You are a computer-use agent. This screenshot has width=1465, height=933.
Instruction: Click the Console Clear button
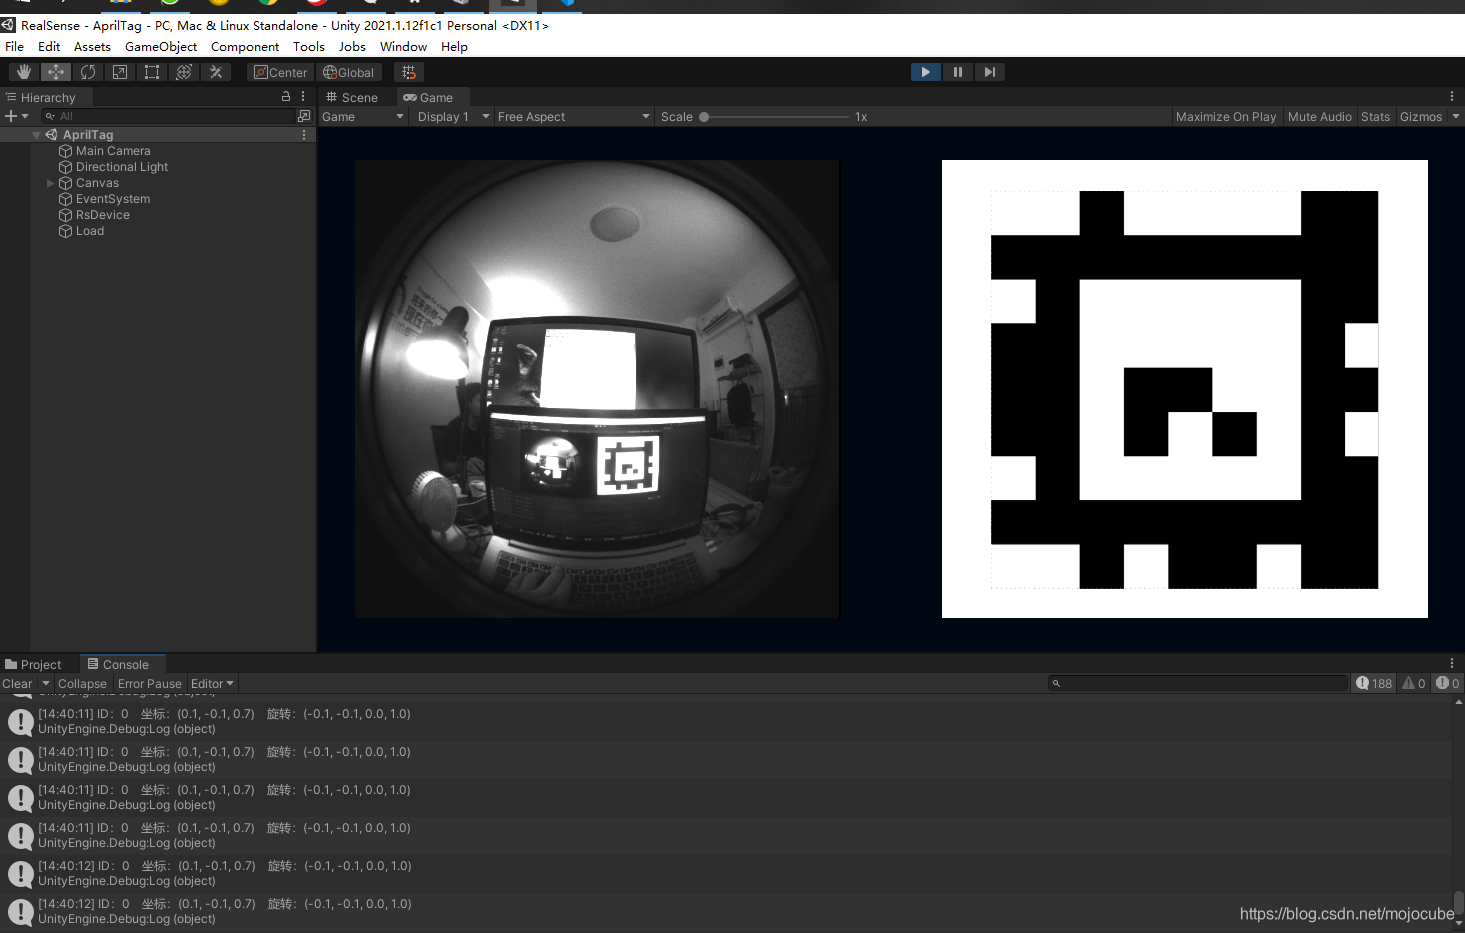[x=17, y=684]
